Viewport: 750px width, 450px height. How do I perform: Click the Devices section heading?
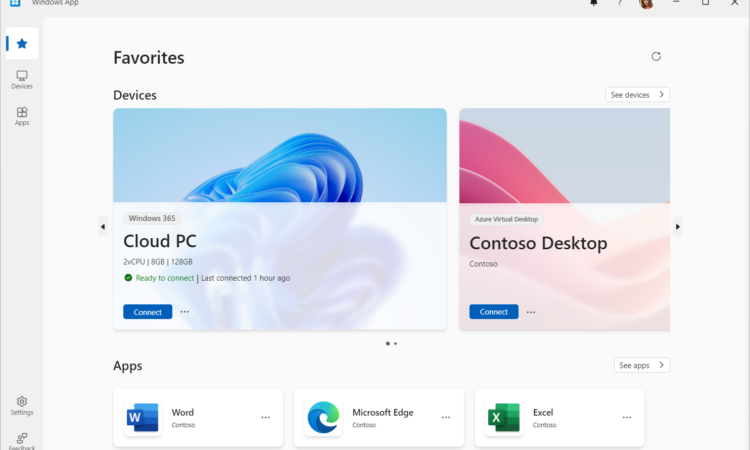coord(135,95)
